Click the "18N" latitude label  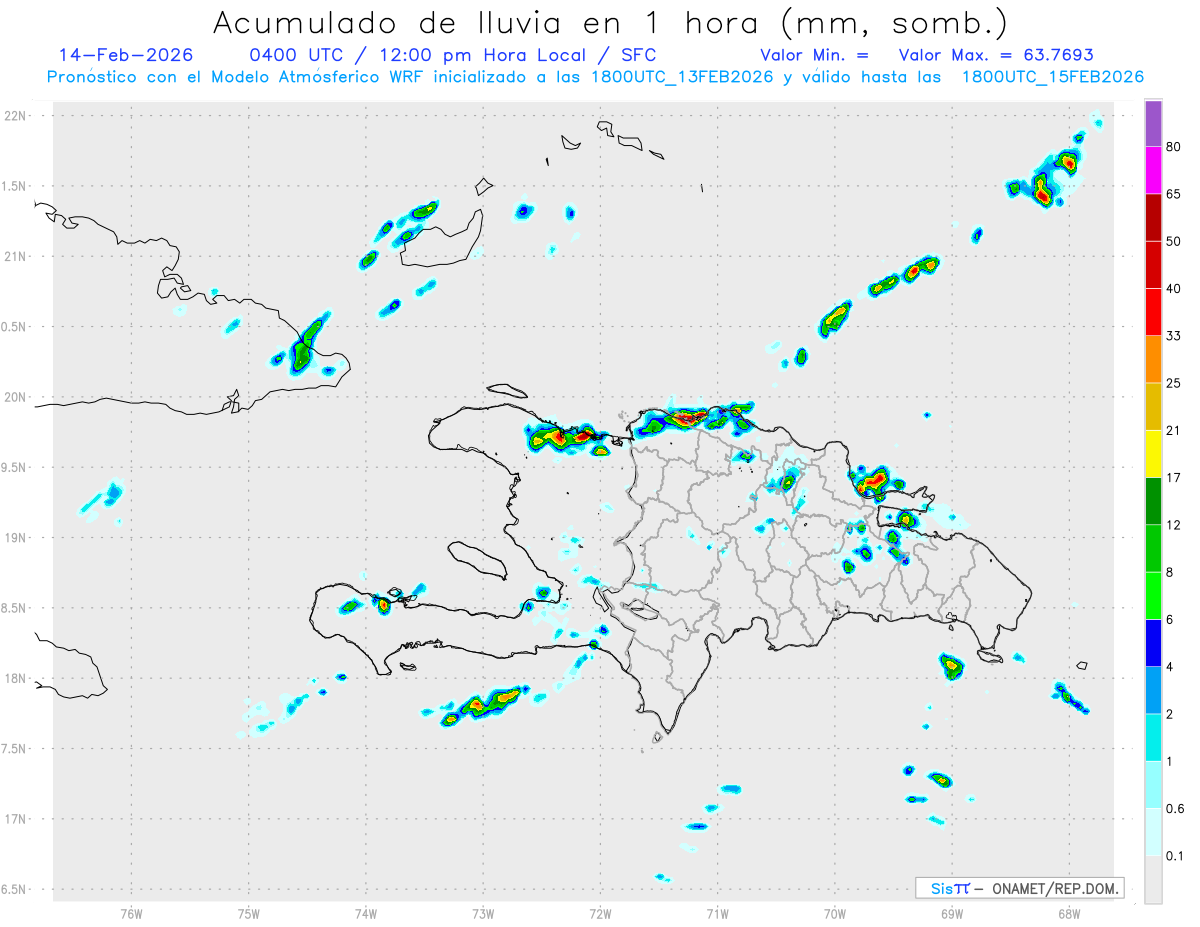(x=14, y=678)
